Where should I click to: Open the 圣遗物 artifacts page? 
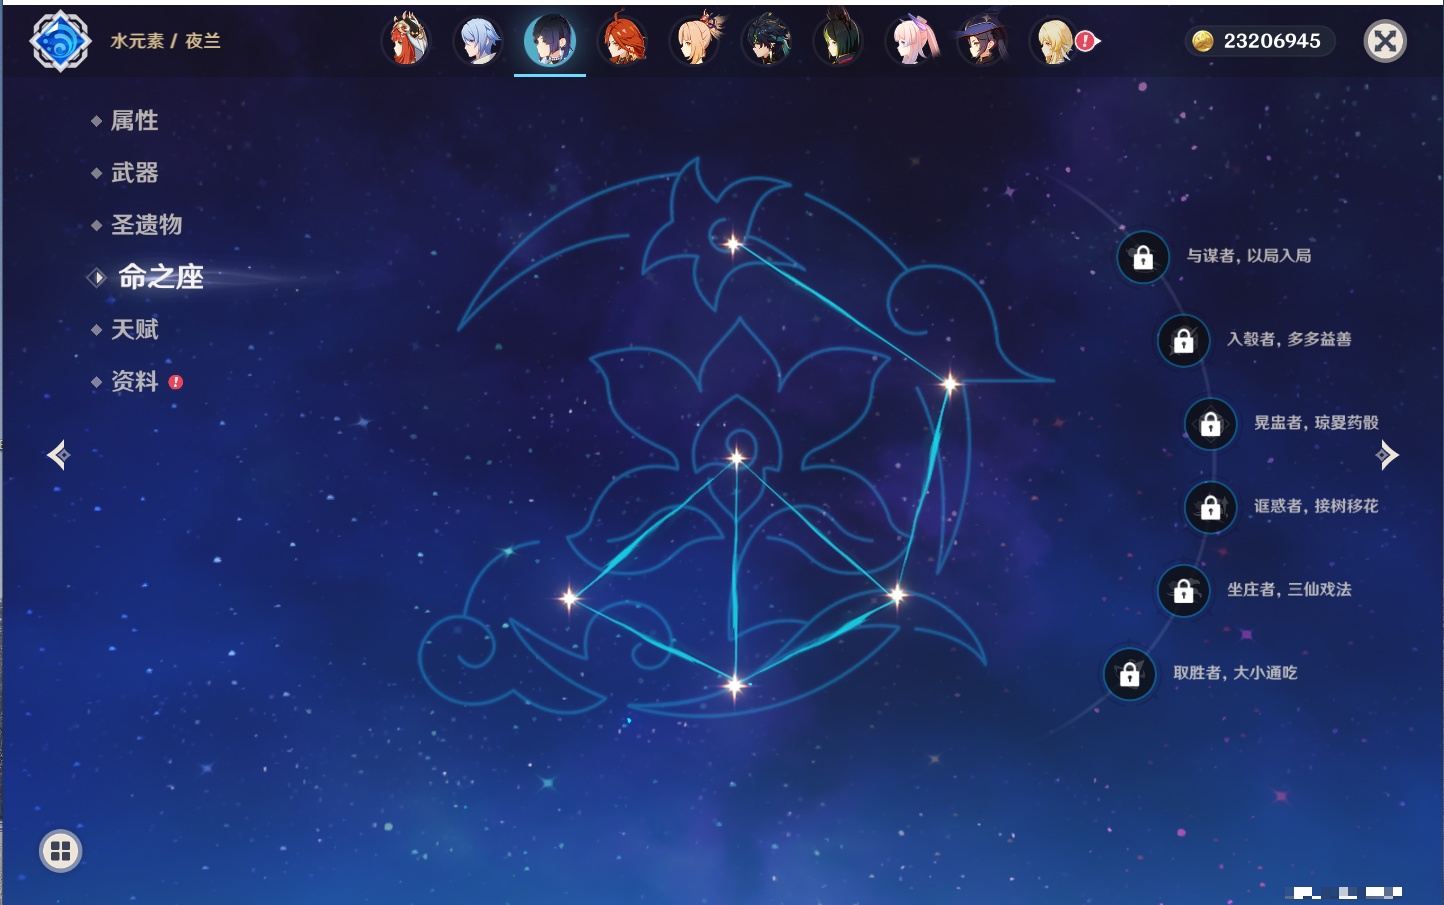coord(146,225)
